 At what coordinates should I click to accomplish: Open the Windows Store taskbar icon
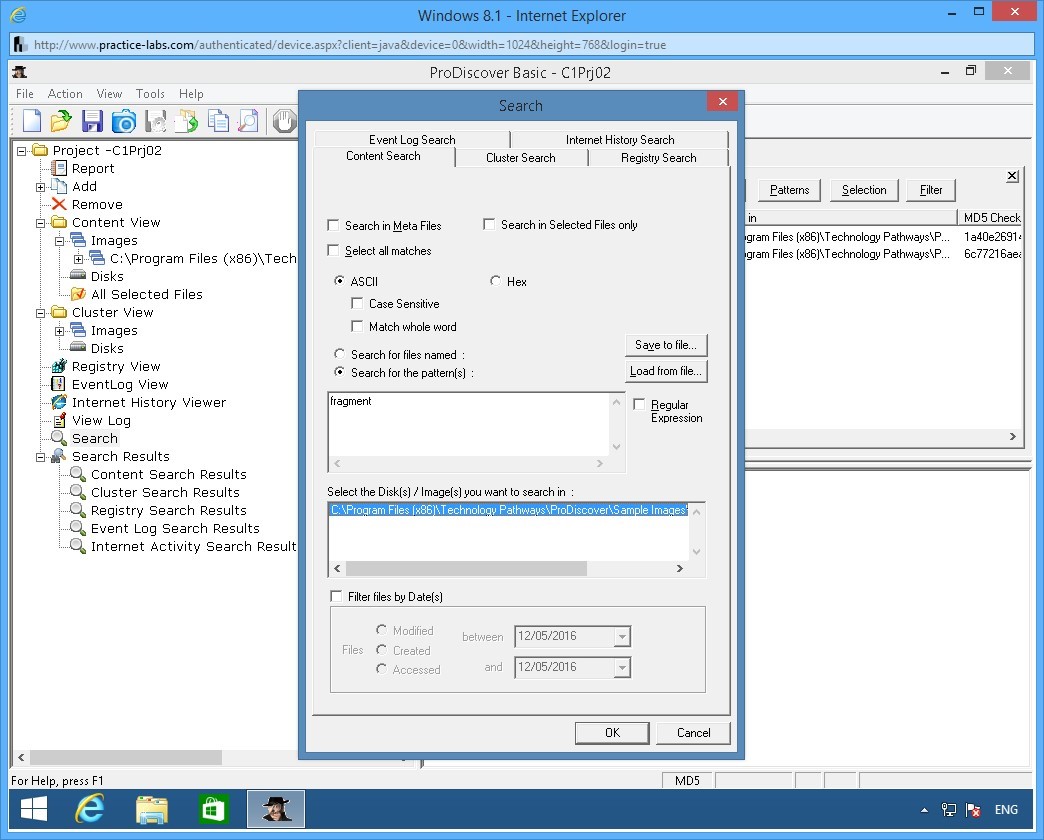point(212,809)
